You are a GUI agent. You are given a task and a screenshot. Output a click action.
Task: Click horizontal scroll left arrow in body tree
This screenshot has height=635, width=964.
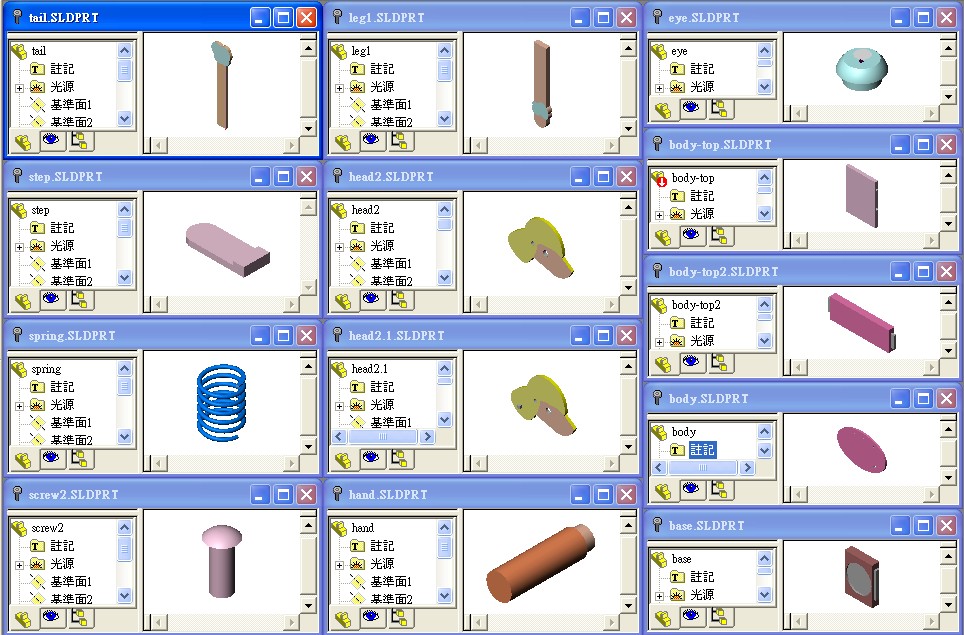pos(659,468)
